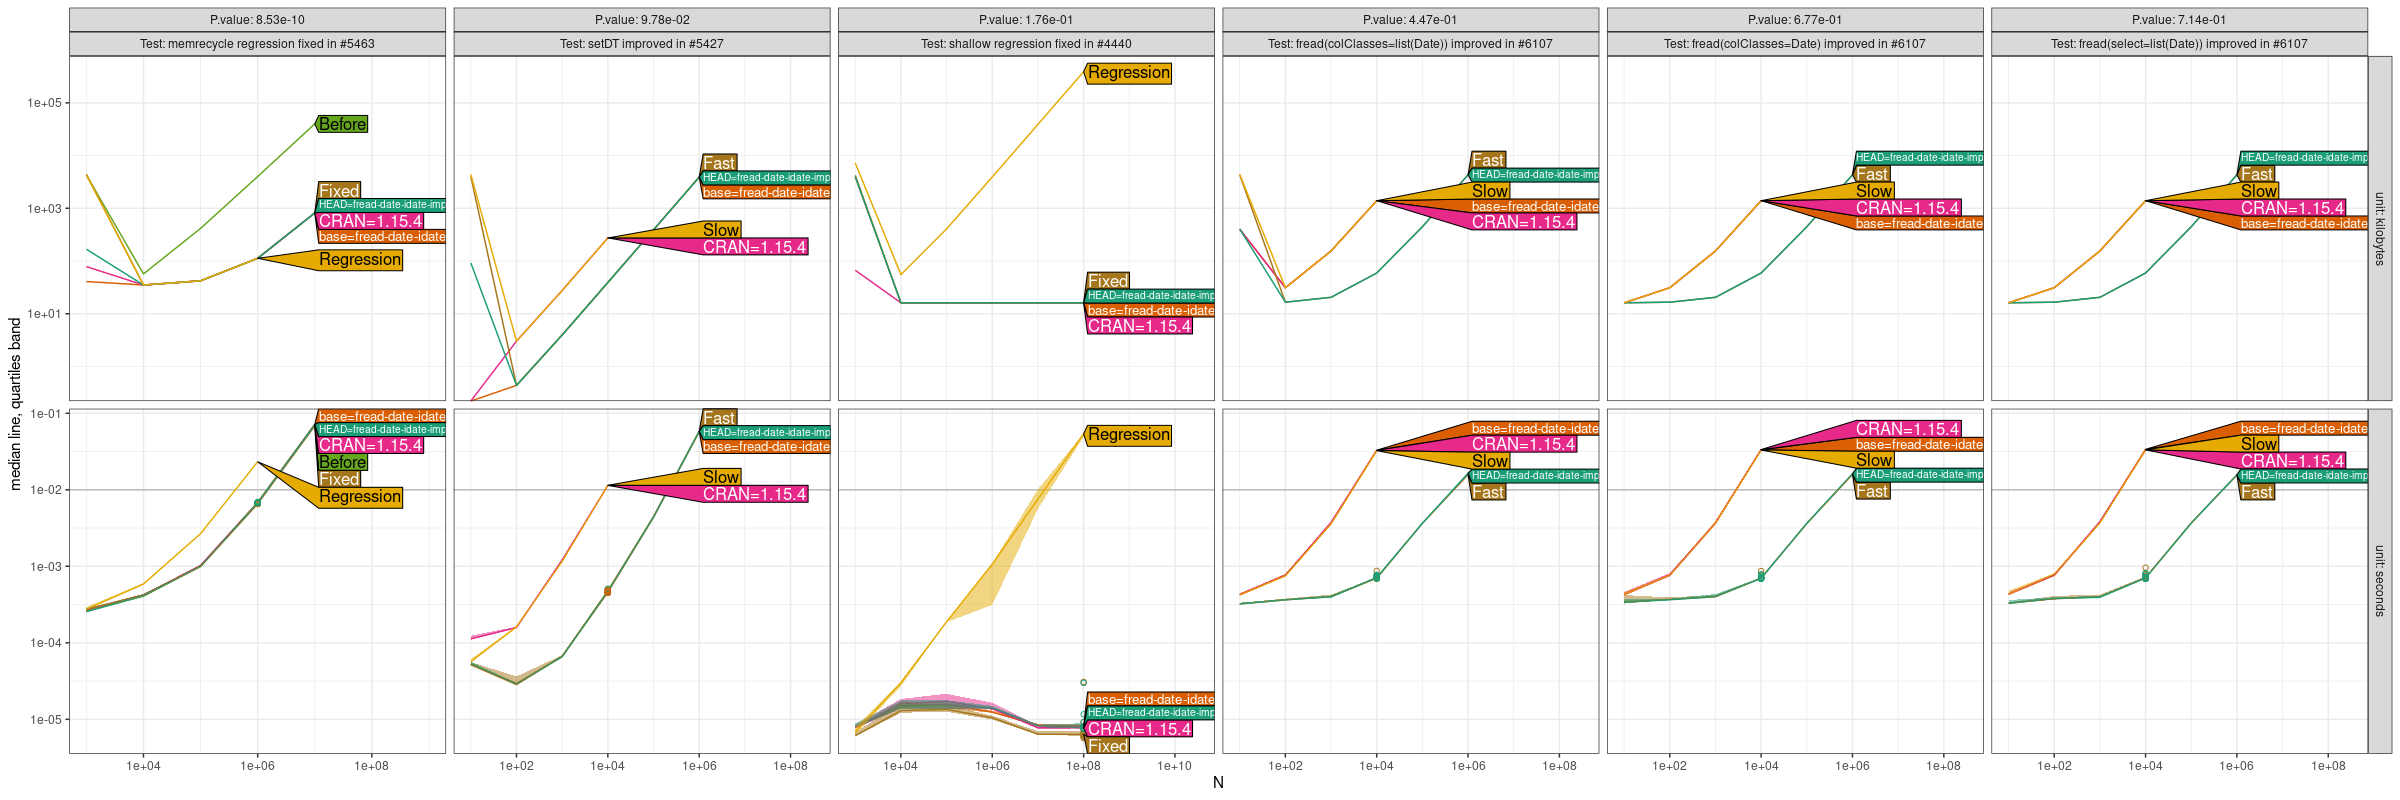This screenshot has height=800, width=2400.
Task: Click pink 'CRAN=1.15.4' label in shallow kilobytes panel
Action: pyautogui.click(x=1139, y=326)
